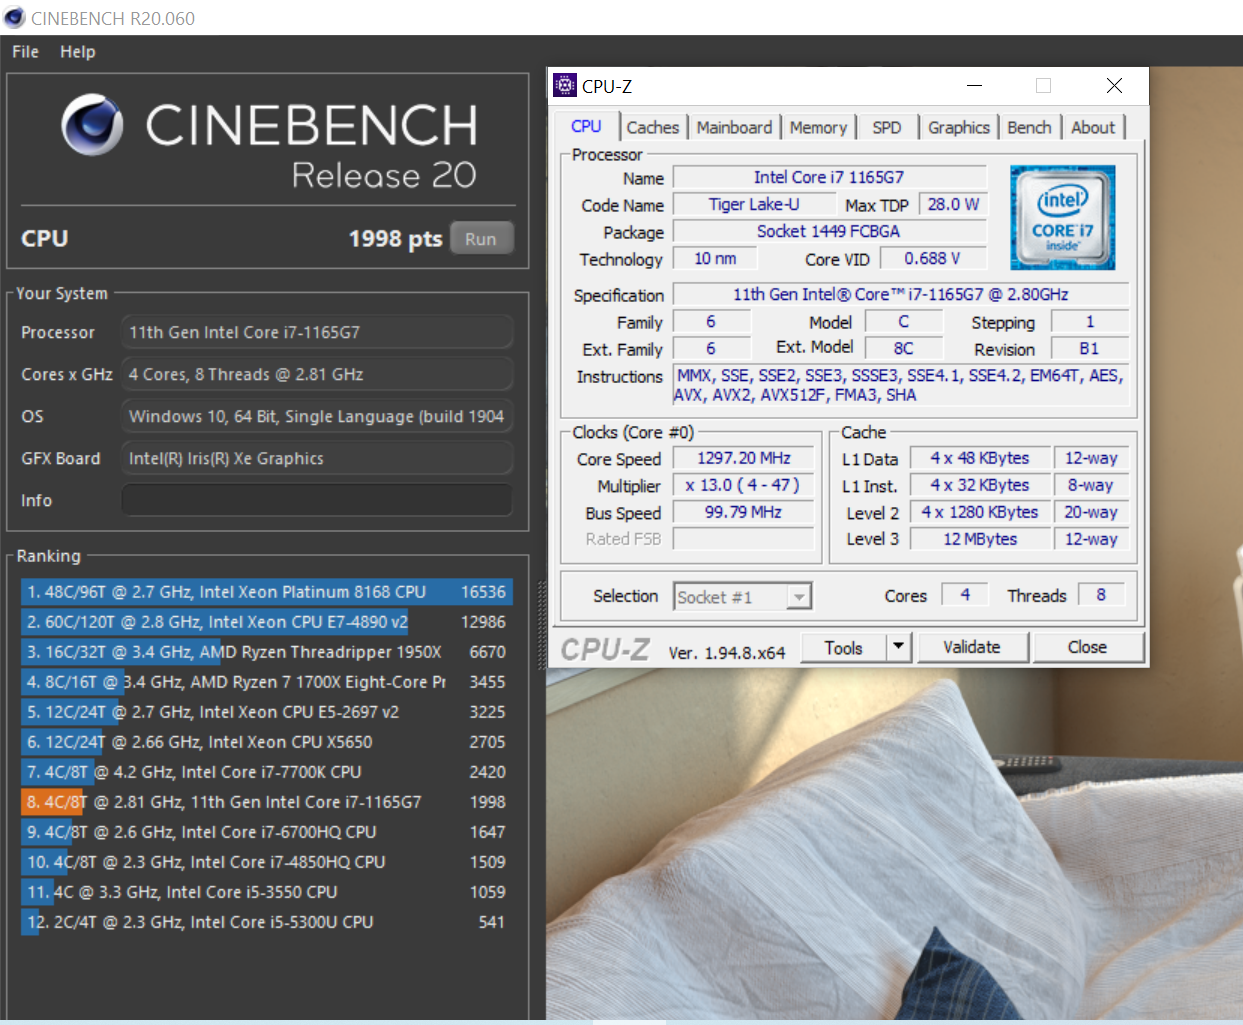Select ranking row Xeon CPU E5-2697 v2
1243x1025 pixels.
click(x=267, y=712)
